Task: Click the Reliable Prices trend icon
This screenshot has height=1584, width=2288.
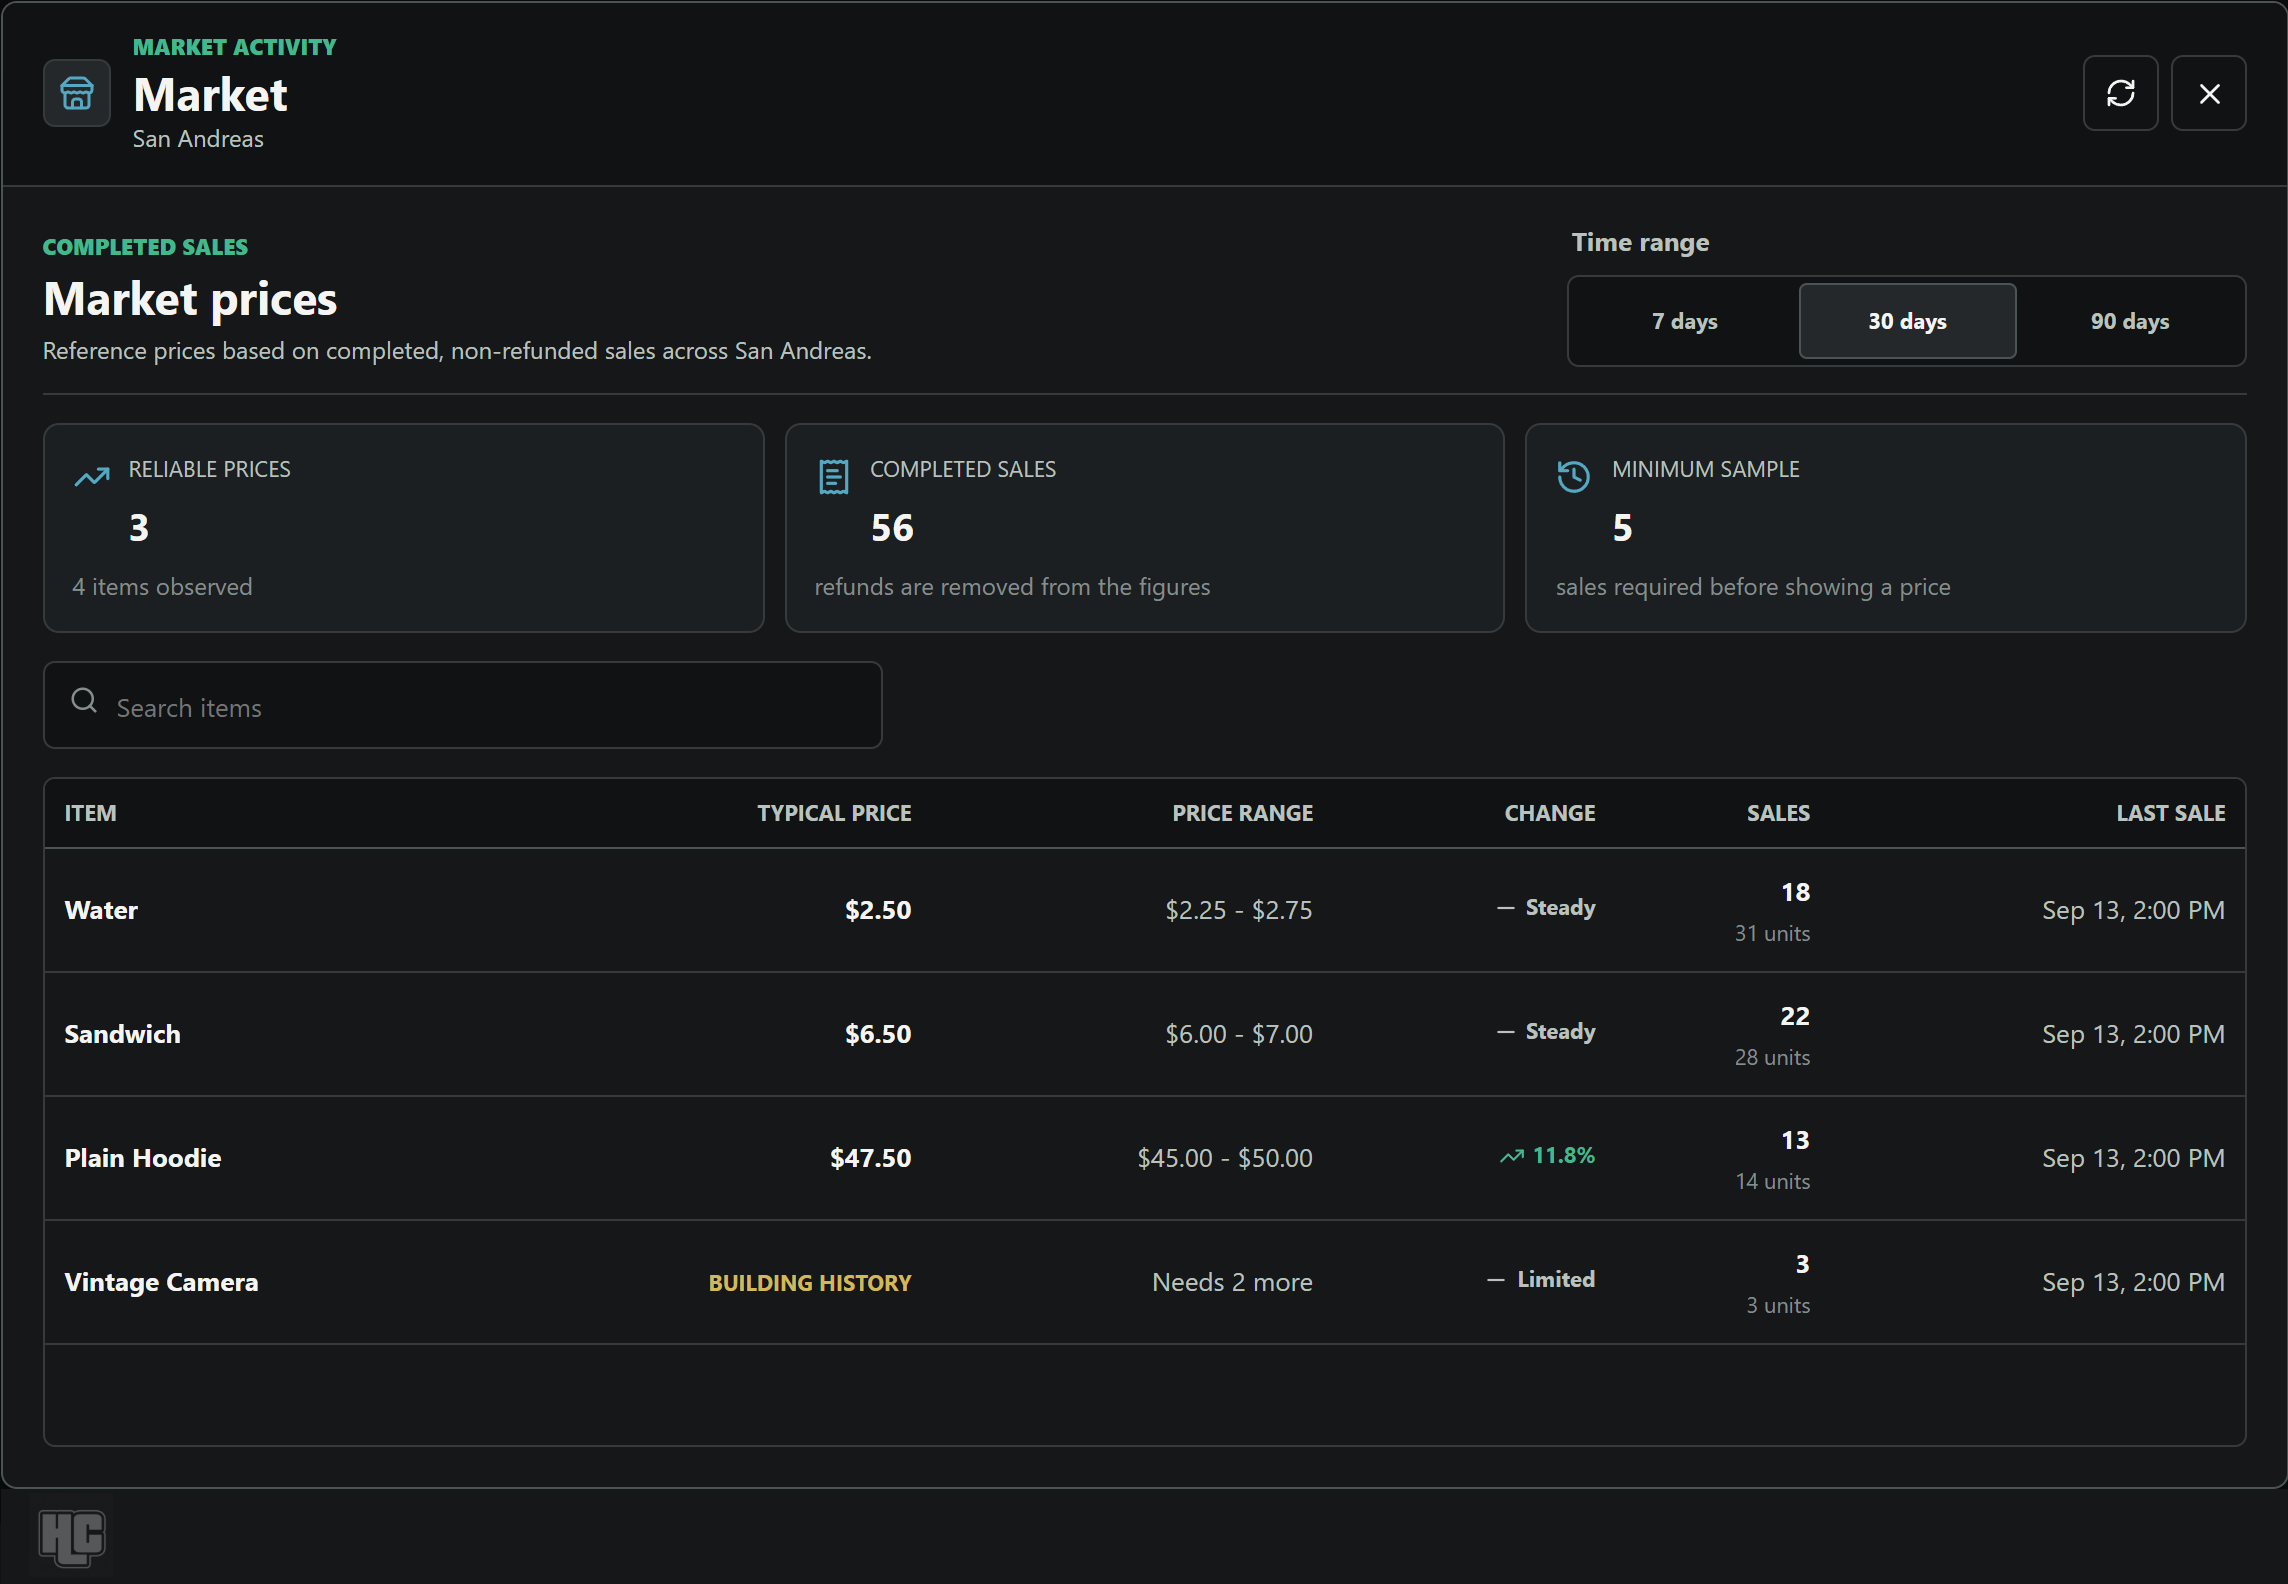Action: [x=92, y=477]
